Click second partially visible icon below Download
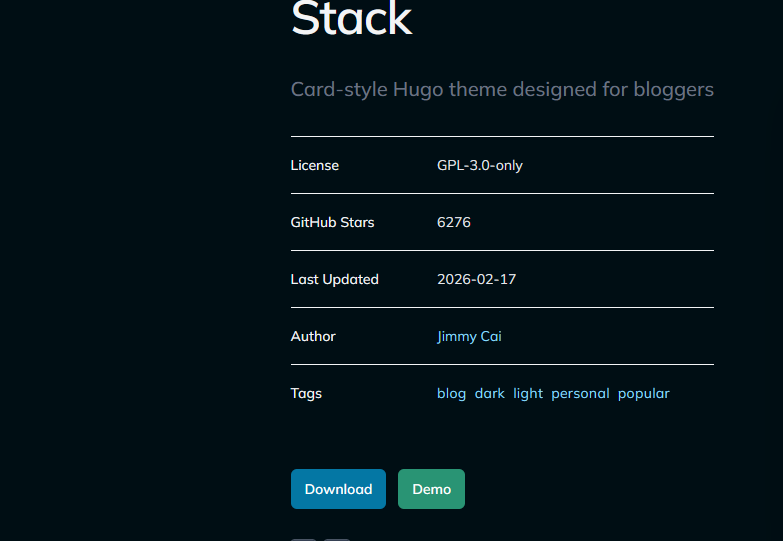This screenshot has height=541, width=783. [x=337, y=539]
